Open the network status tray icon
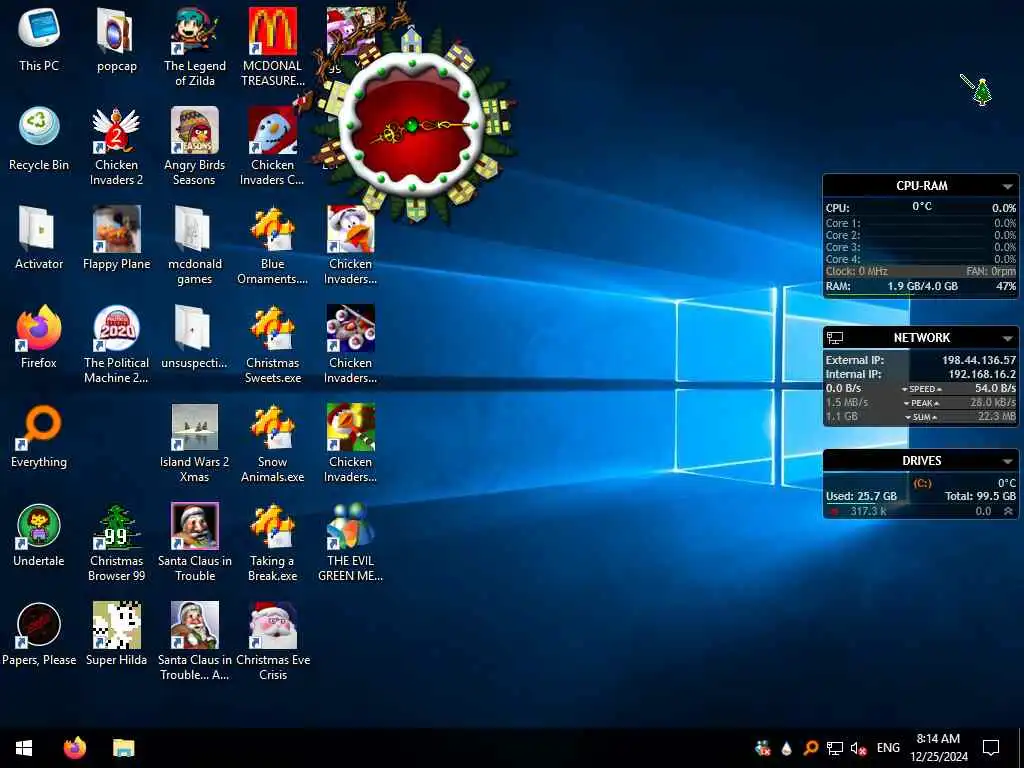The height and width of the screenshot is (768, 1024). (x=835, y=748)
